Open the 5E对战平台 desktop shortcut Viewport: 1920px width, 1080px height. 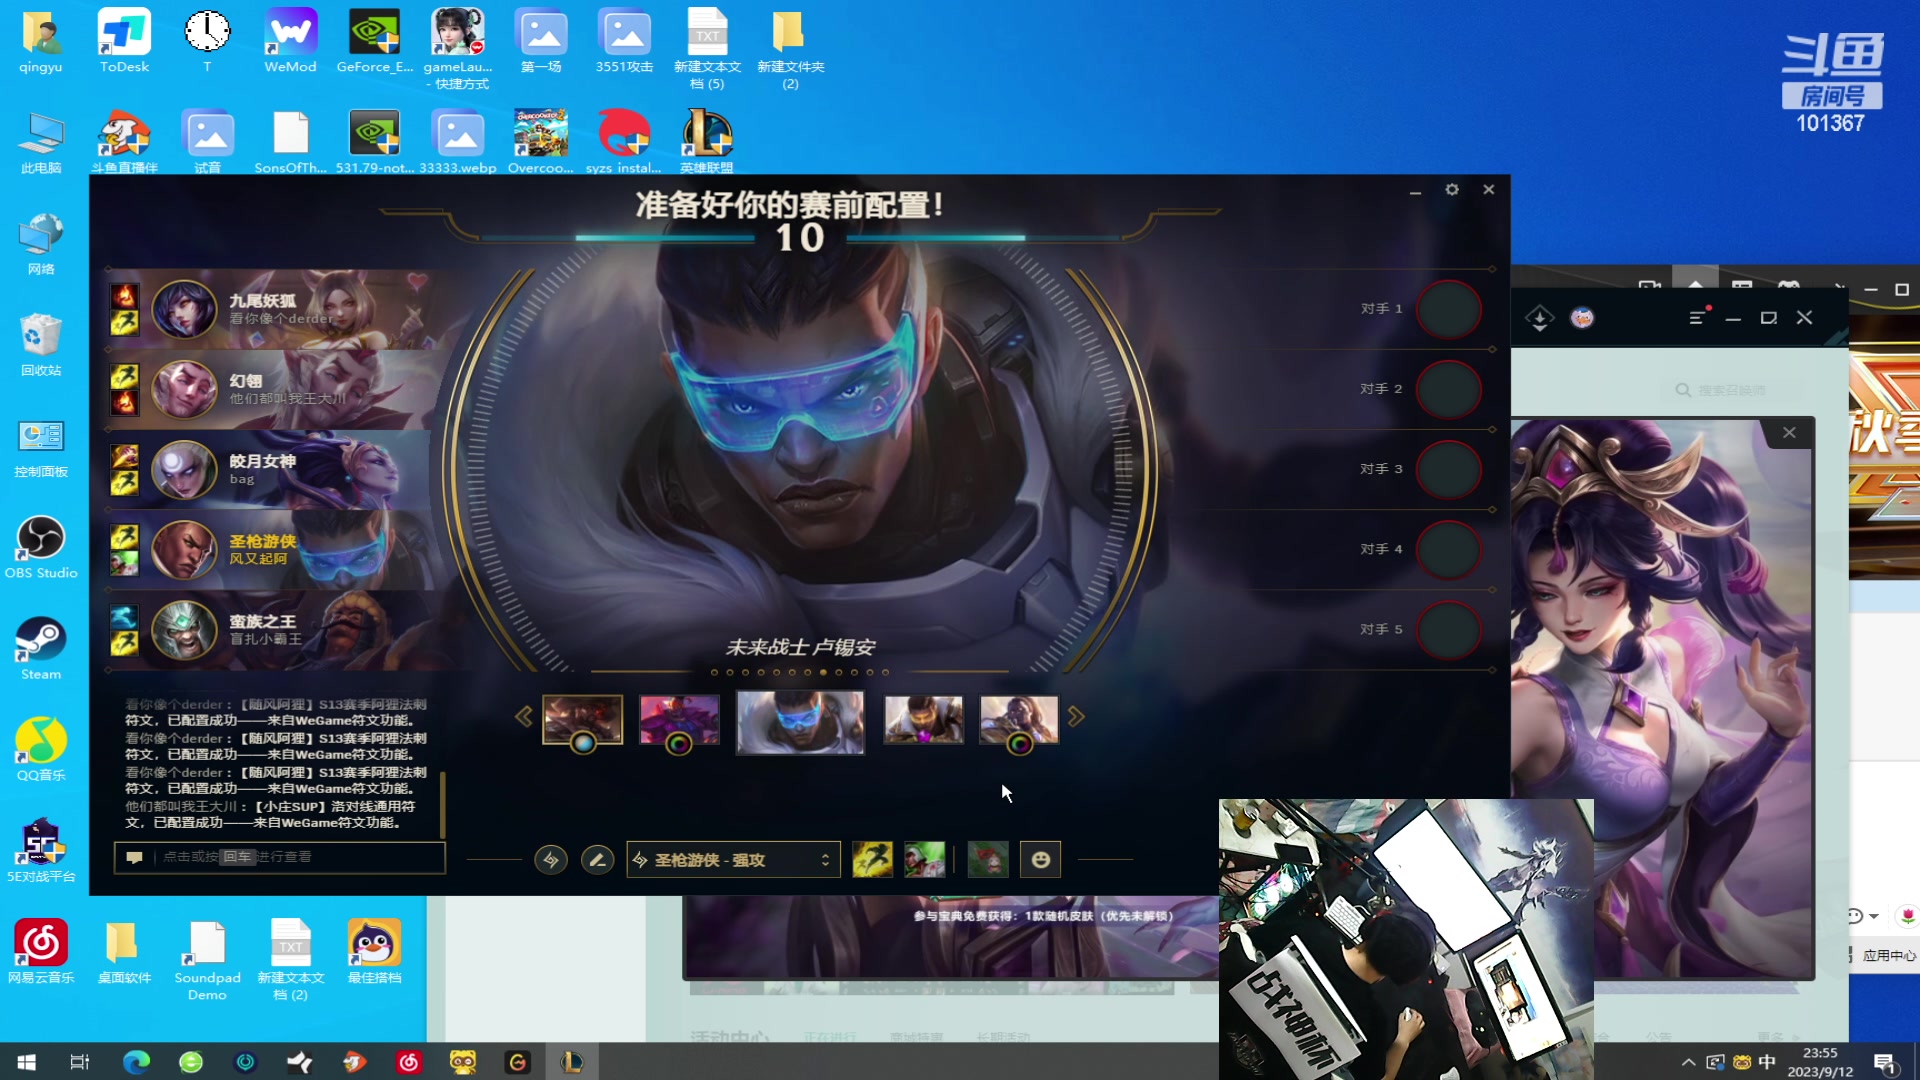(x=41, y=851)
